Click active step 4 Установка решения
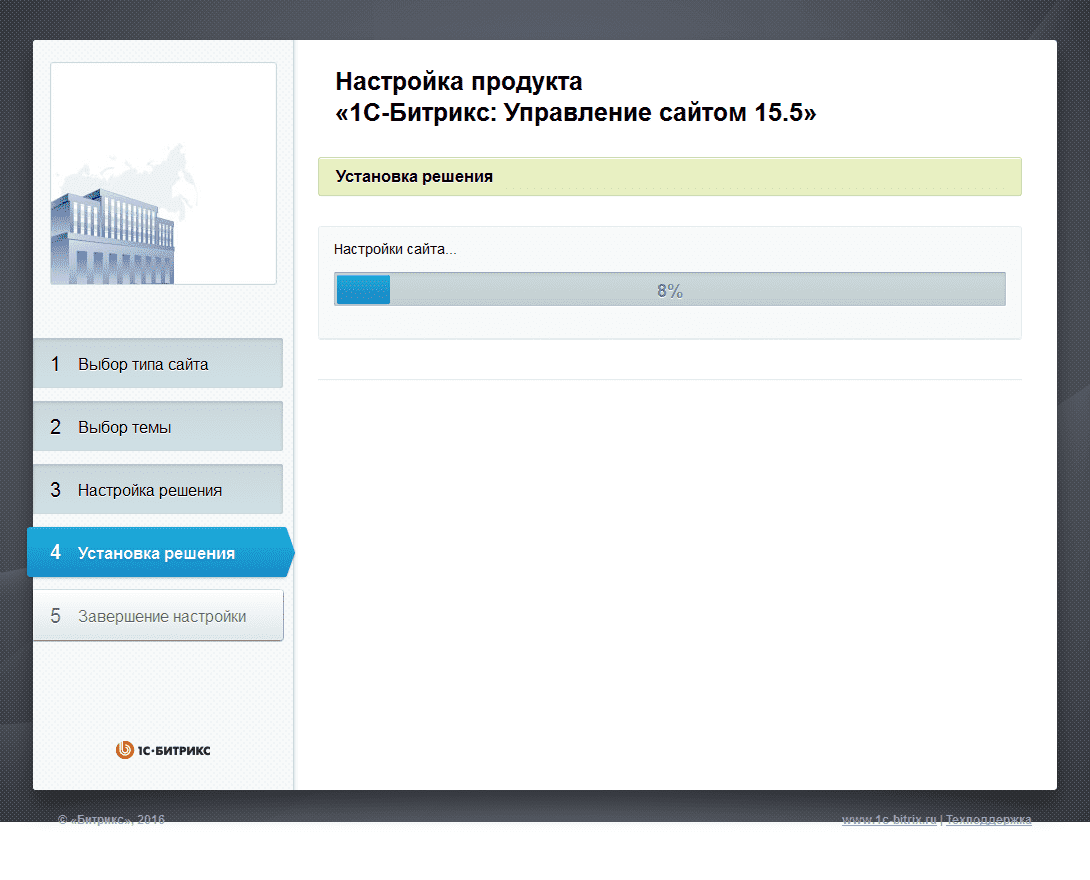1090x880 pixels. (161, 553)
